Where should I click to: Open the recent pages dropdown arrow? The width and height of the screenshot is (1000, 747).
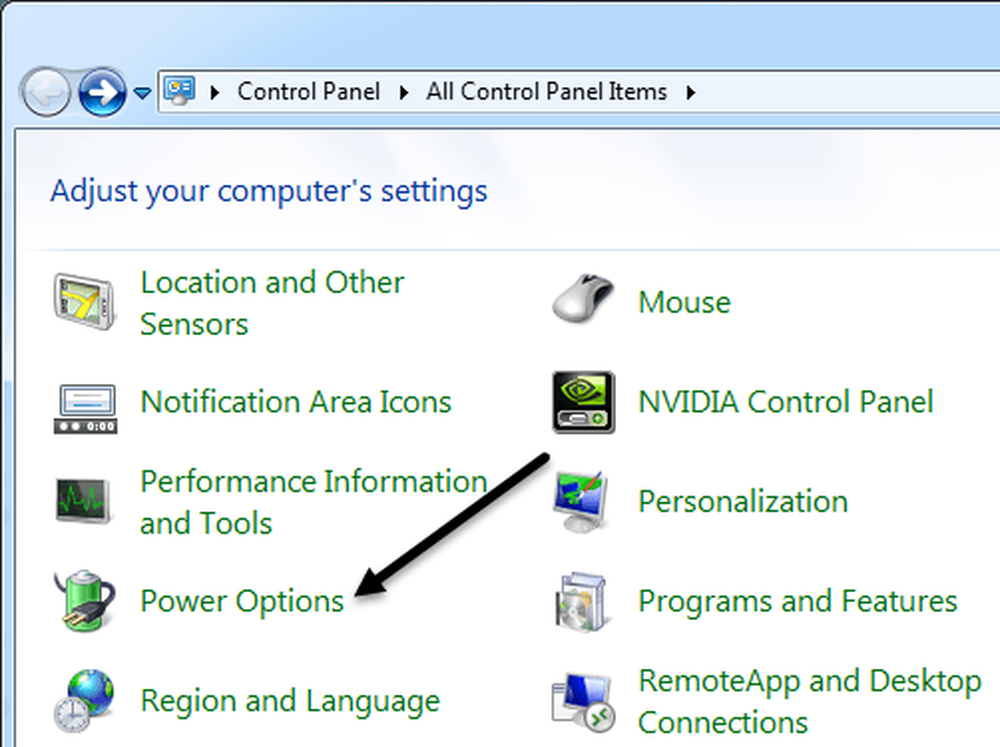point(142,94)
